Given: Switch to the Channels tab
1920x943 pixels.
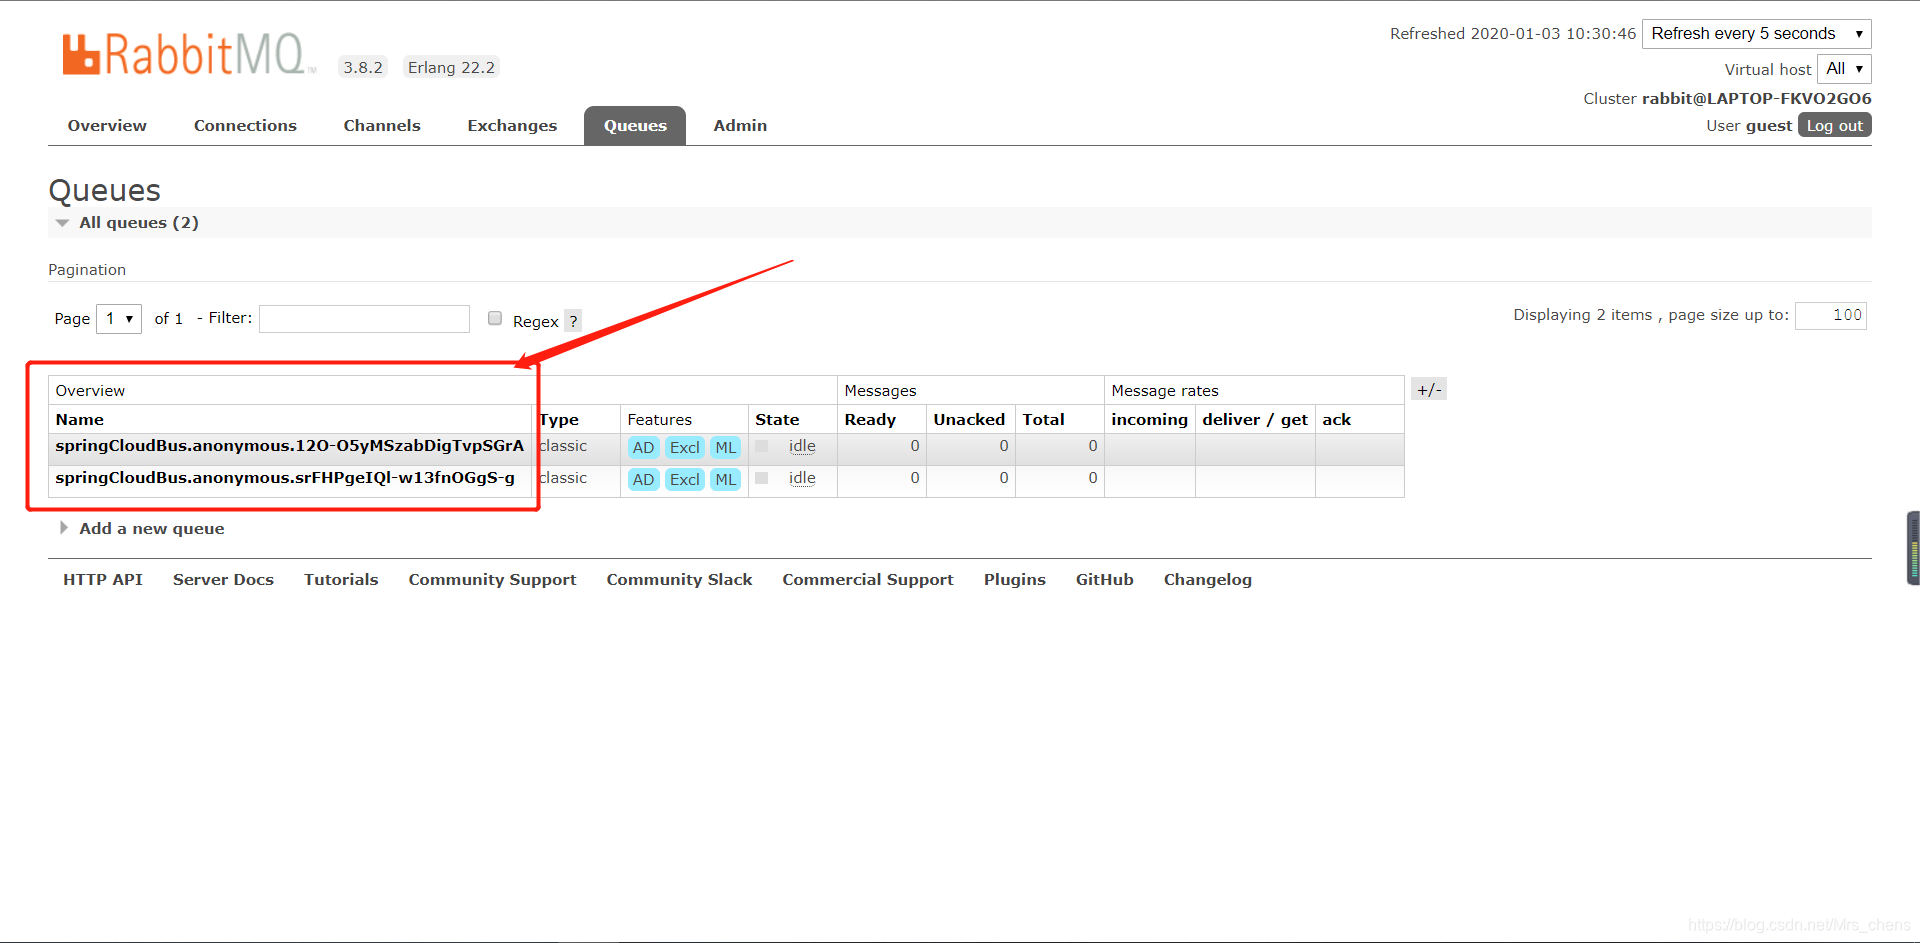Looking at the screenshot, I should [382, 125].
